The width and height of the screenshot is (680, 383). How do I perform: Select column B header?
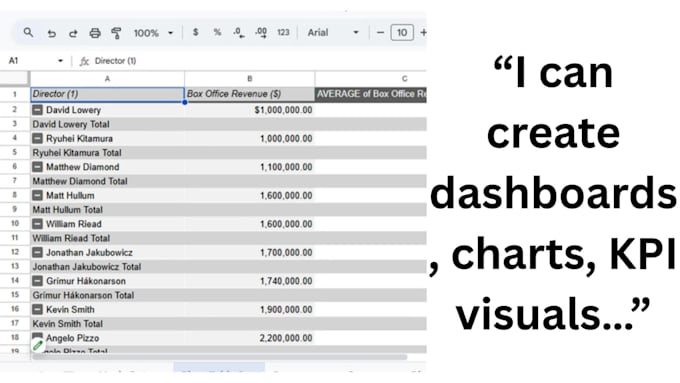point(249,79)
